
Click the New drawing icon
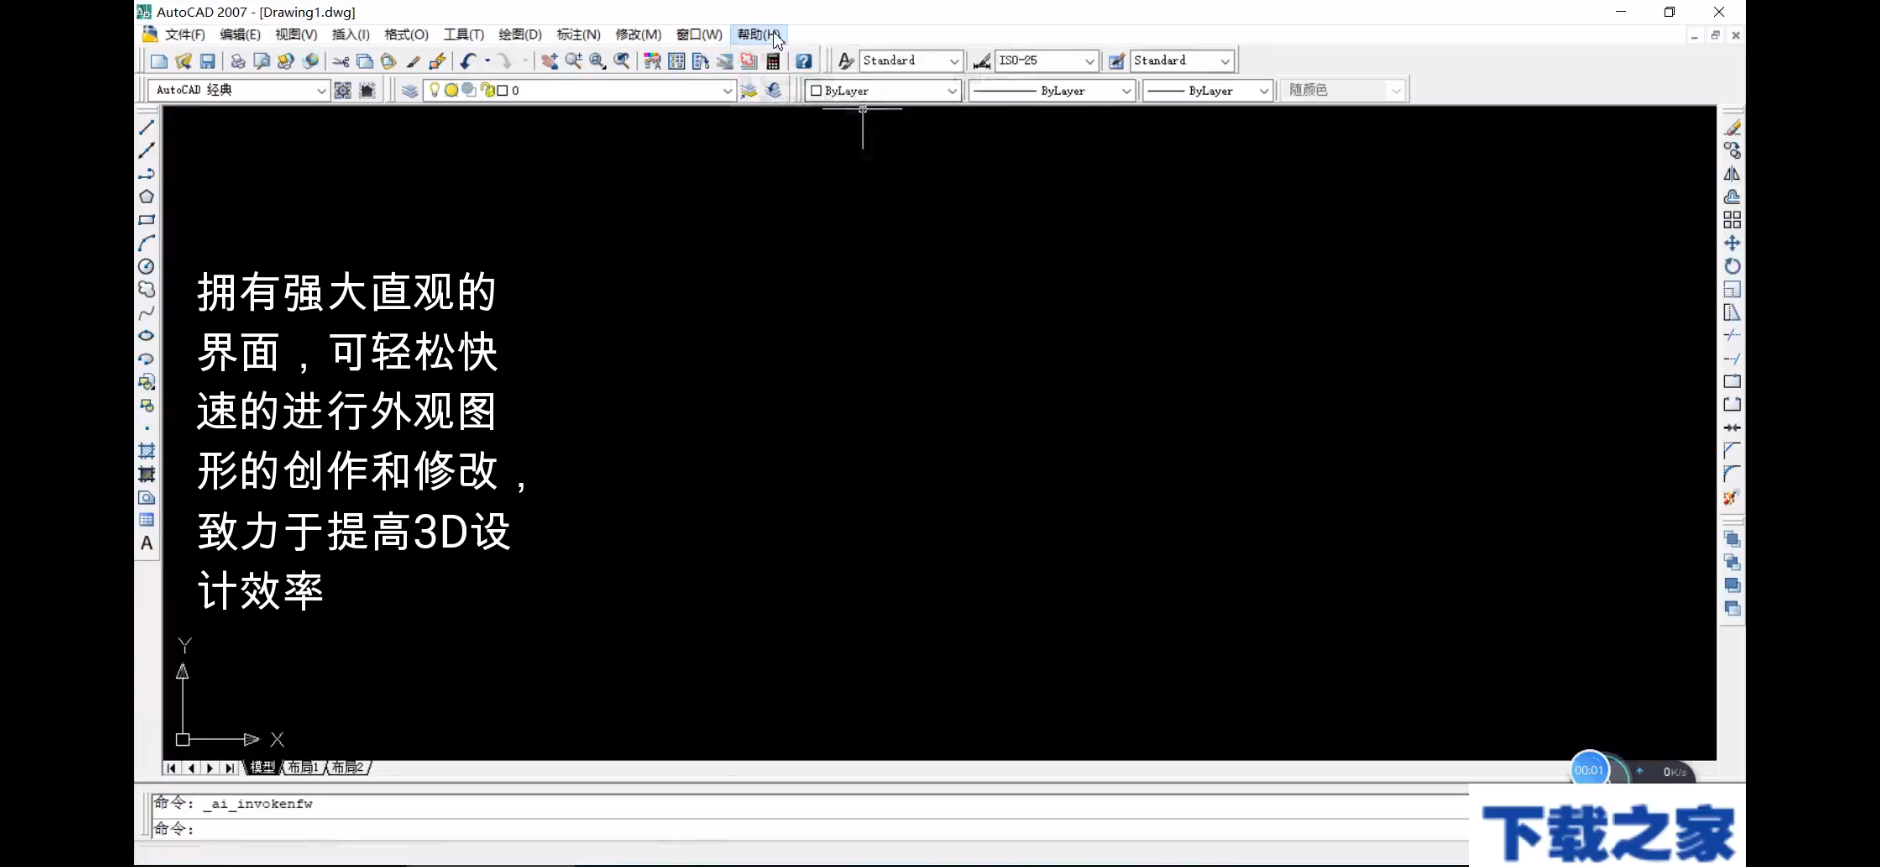159,61
